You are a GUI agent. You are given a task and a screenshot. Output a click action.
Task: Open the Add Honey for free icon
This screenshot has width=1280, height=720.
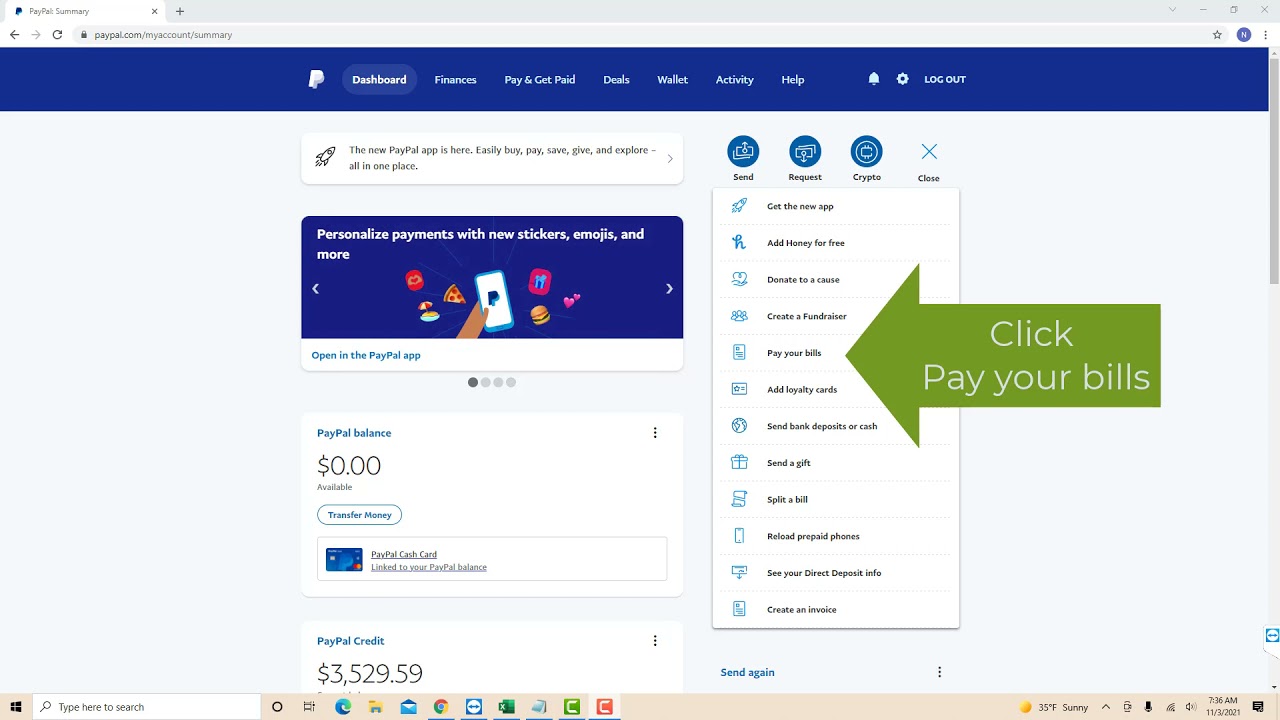[739, 242]
